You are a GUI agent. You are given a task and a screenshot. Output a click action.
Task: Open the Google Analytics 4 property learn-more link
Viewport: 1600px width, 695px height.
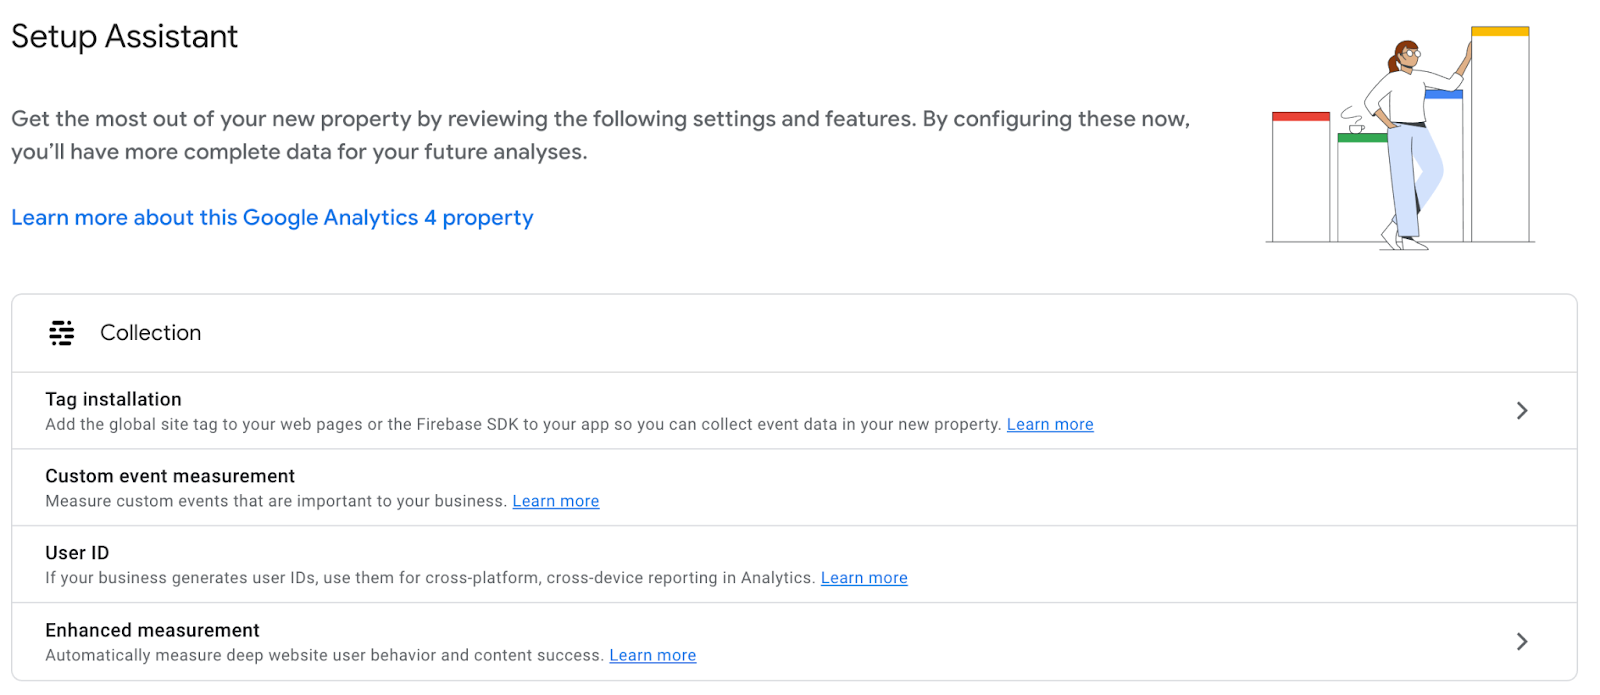coord(272,218)
